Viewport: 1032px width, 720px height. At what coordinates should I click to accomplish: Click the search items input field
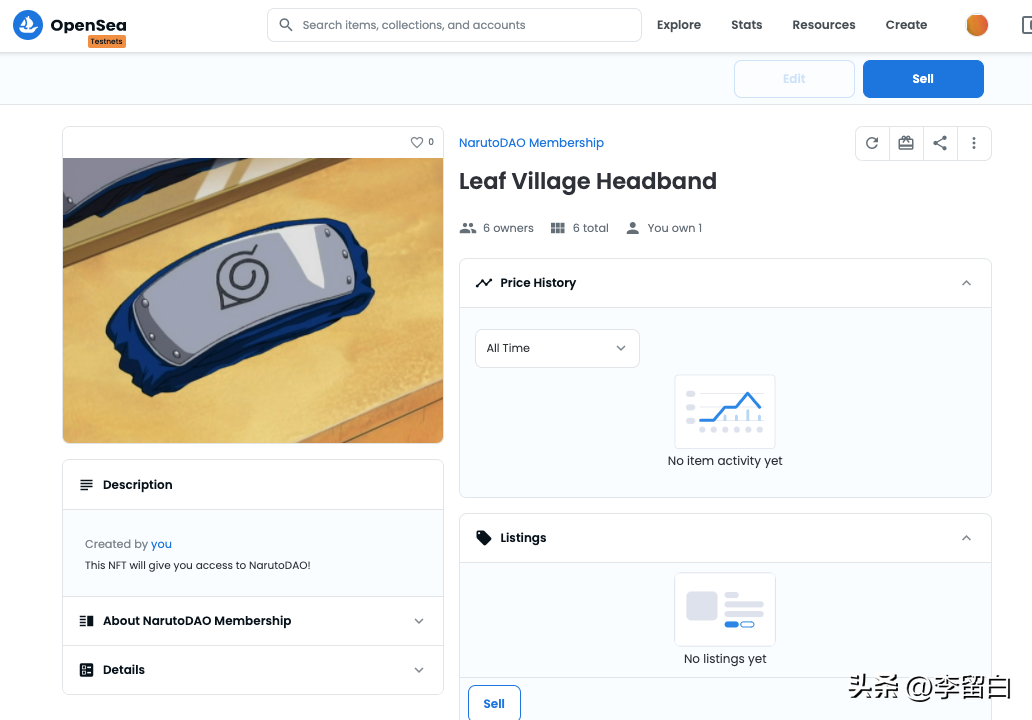pos(465,25)
